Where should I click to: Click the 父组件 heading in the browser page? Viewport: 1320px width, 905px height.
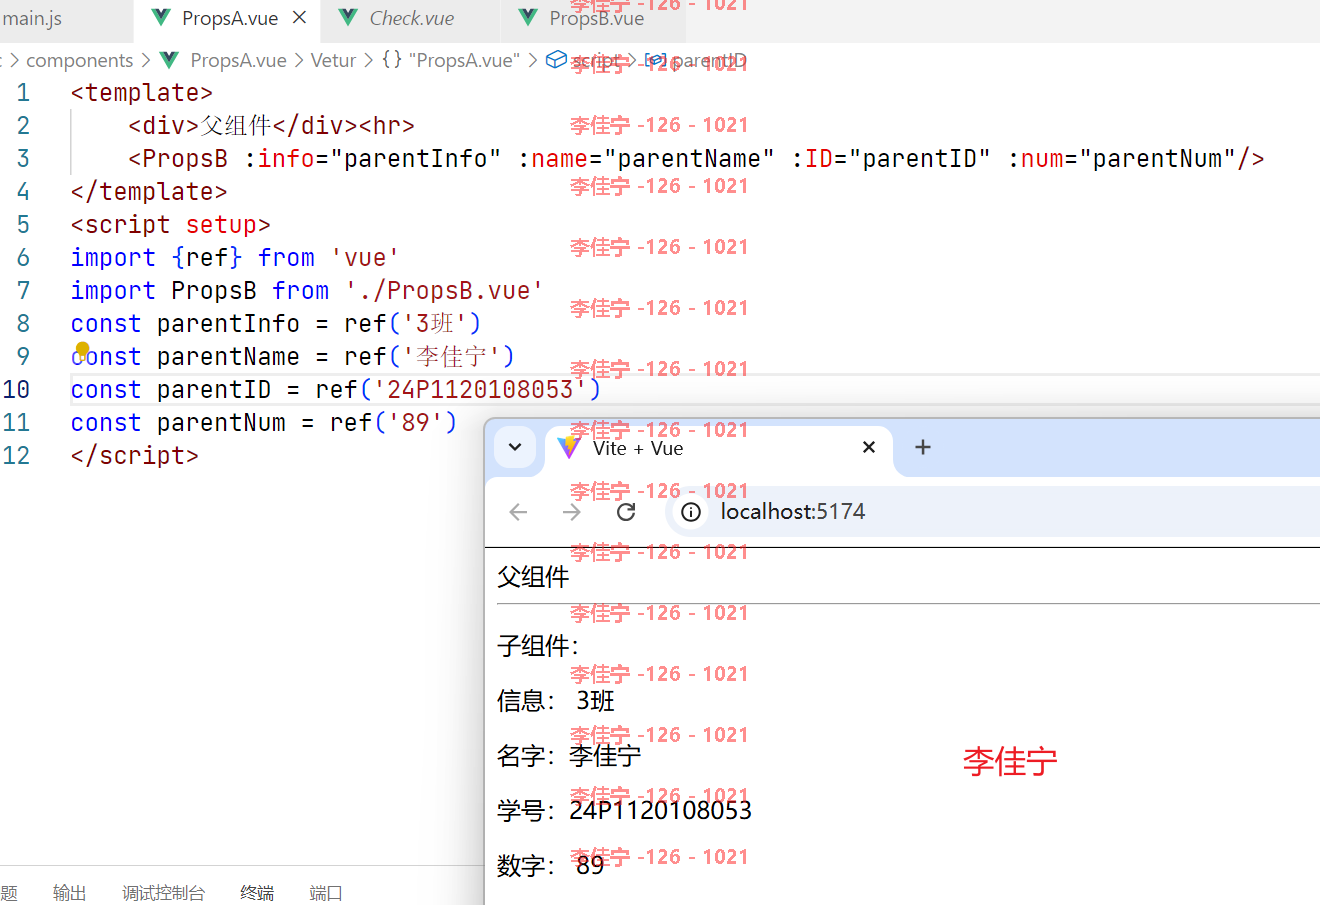tap(533, 577)
